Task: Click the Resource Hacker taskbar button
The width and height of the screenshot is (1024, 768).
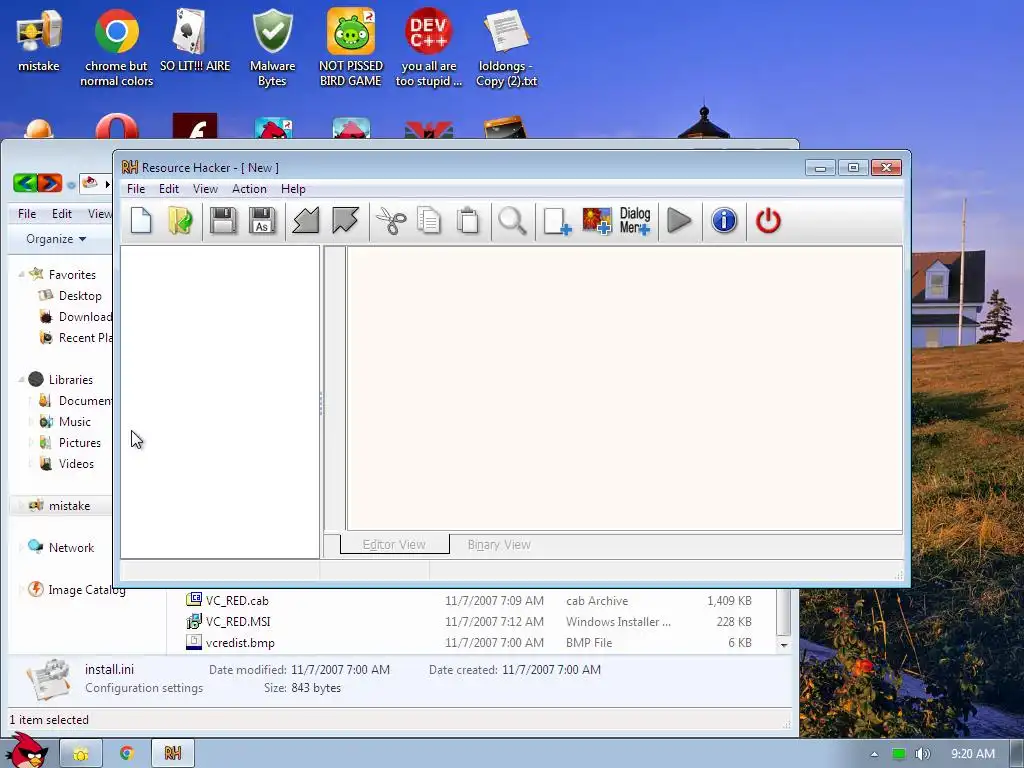Action: 172,754
